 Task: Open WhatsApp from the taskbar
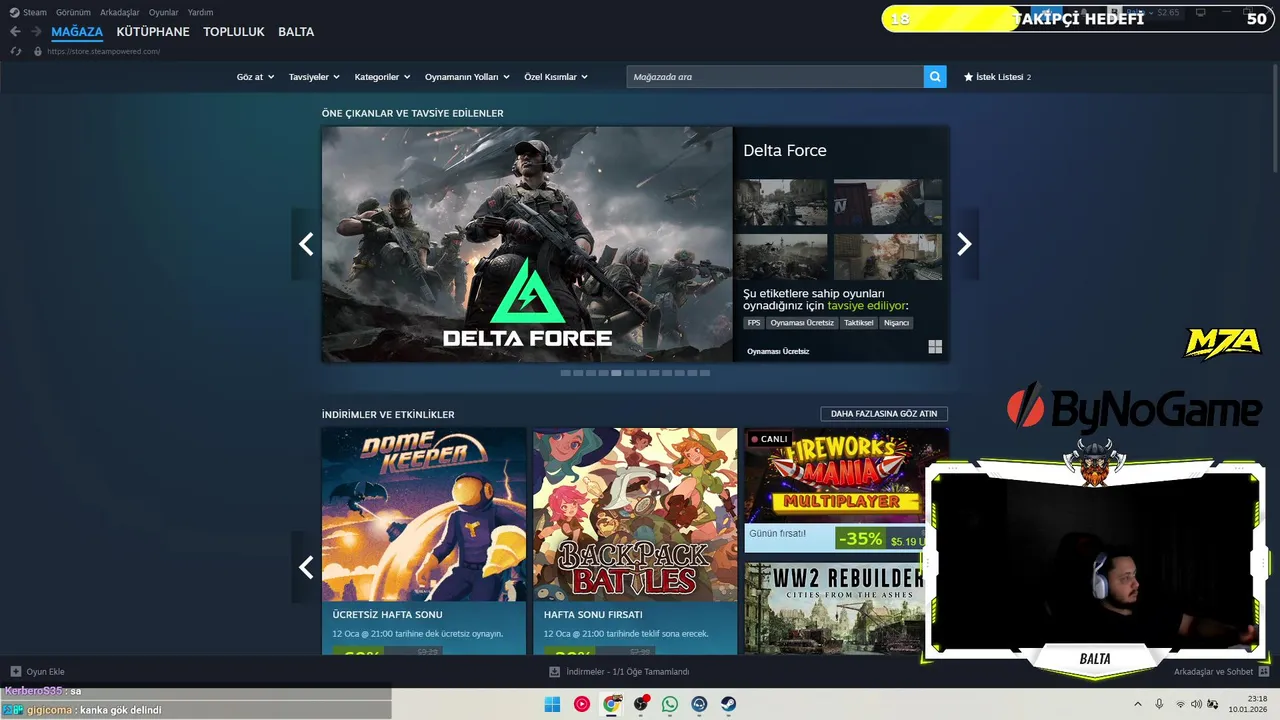[670, 704]
